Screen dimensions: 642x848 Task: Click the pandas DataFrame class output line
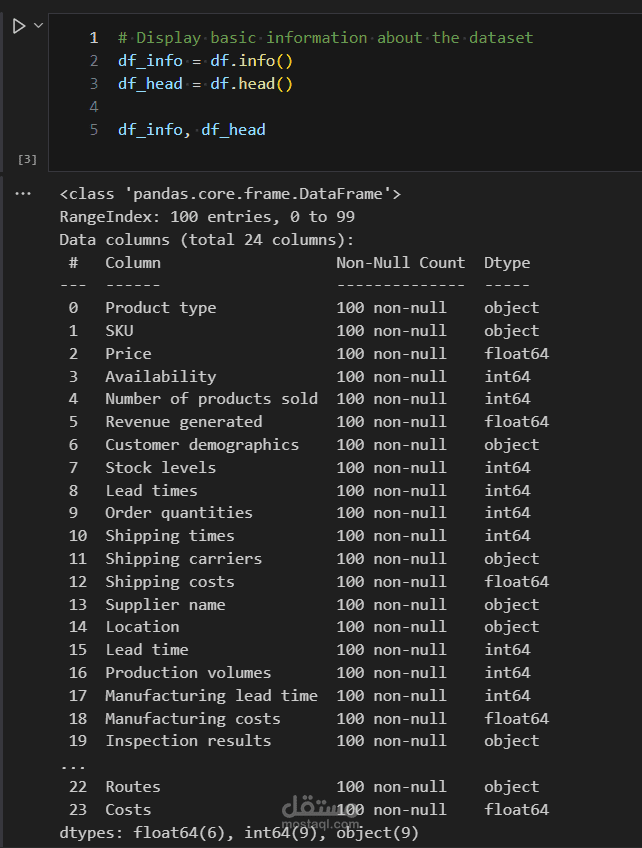point(230,194)
